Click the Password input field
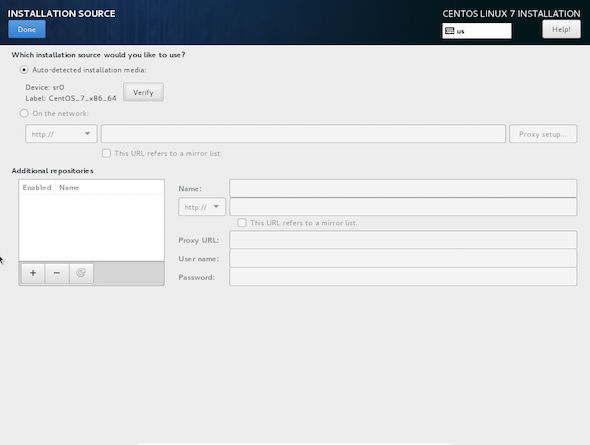Screen dimensions: 590x445 [x=403, y=277]
